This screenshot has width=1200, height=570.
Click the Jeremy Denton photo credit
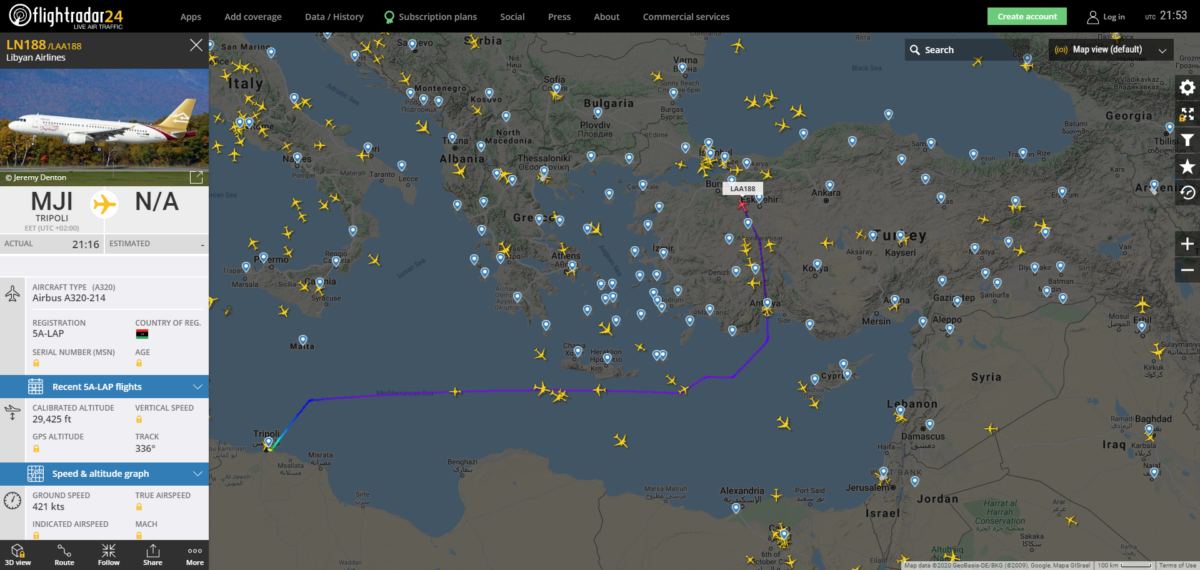tap(37, 177)
